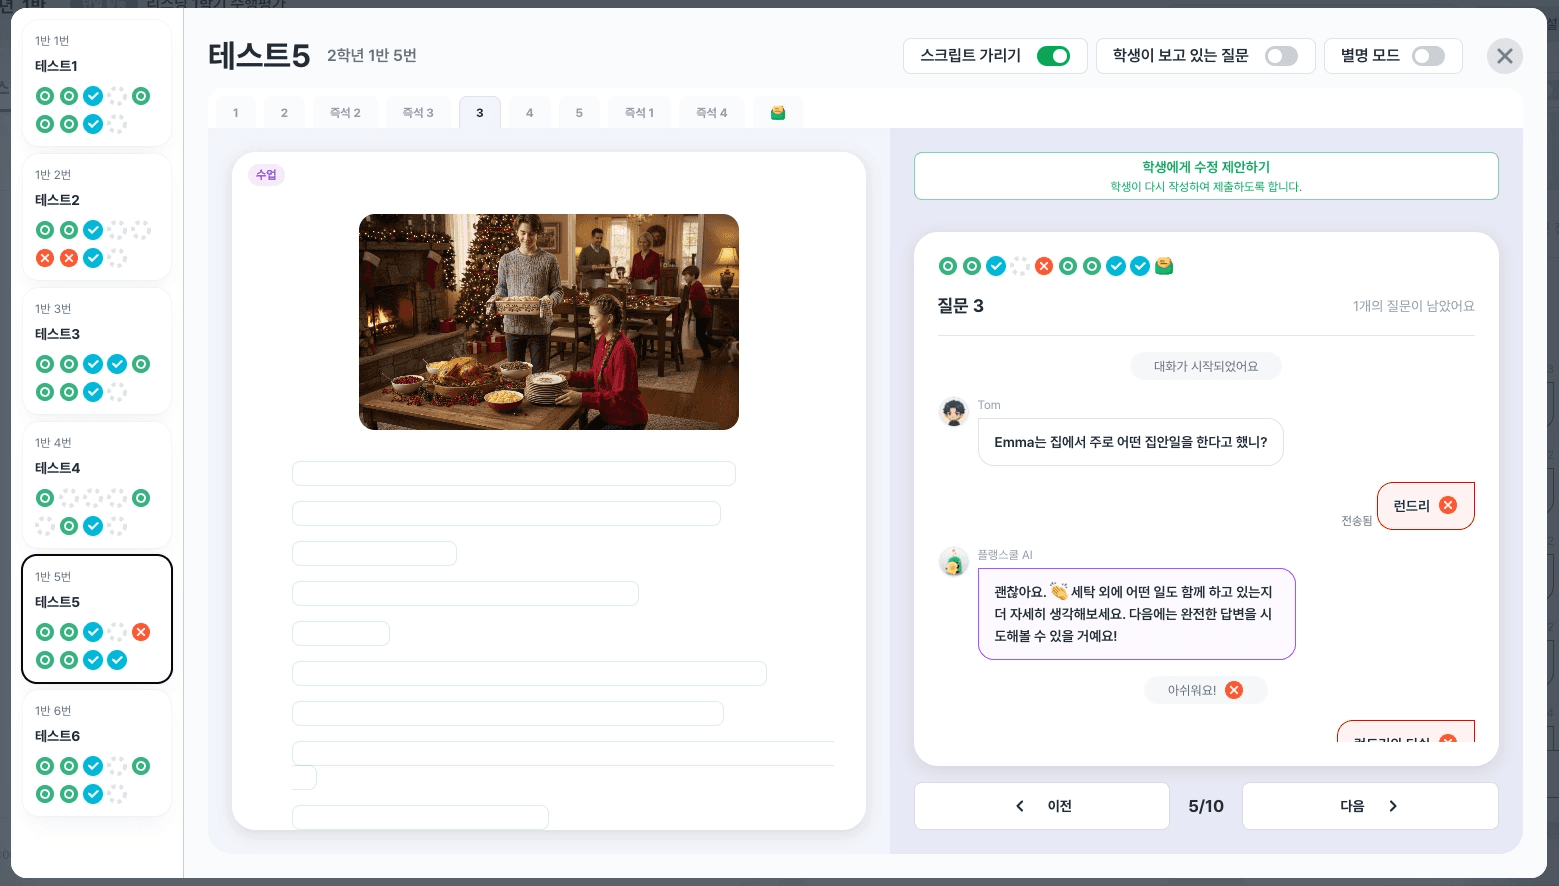The image size is (1559, 886).
Task: Click the mail icon in 질문 3 progress row
Action: [1164, 266]
